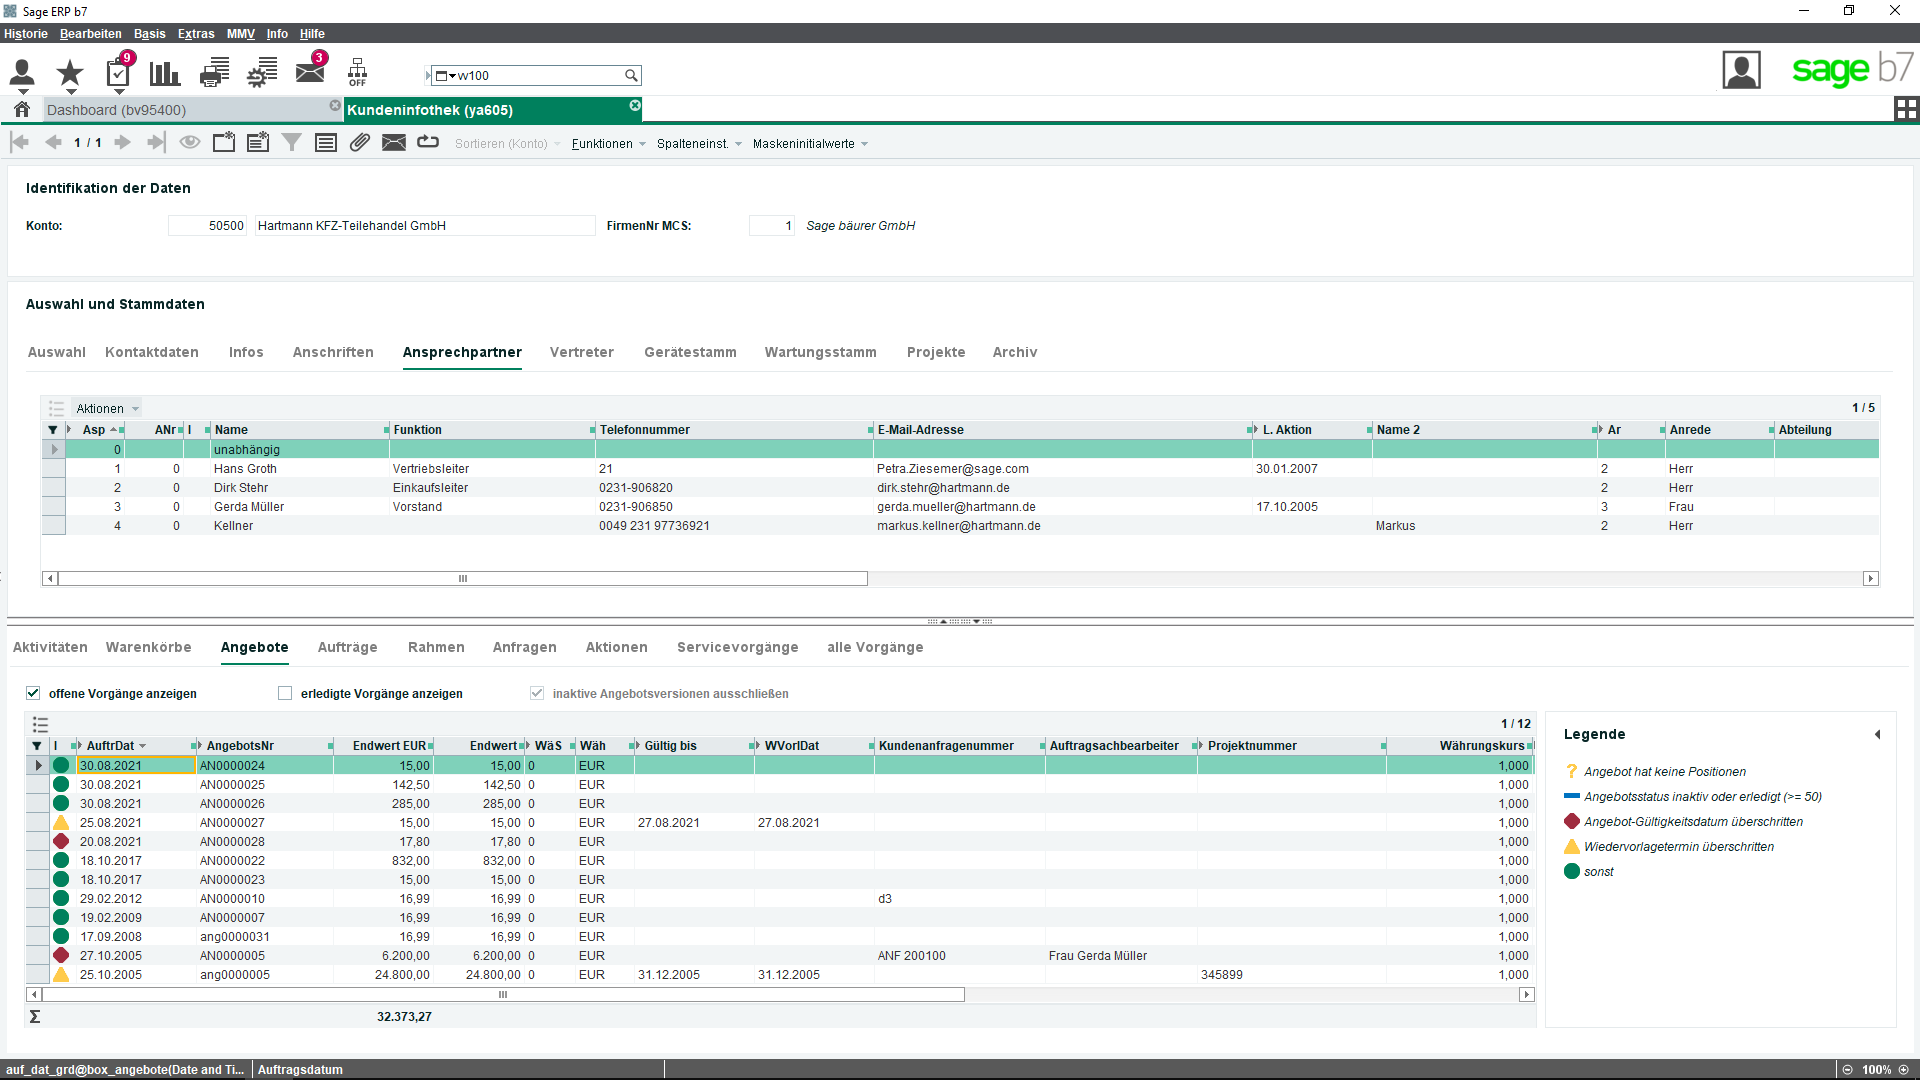Open the tile layout grid icon
Viewport: 1920px width, 1080px height.
tap(1906, 109)
